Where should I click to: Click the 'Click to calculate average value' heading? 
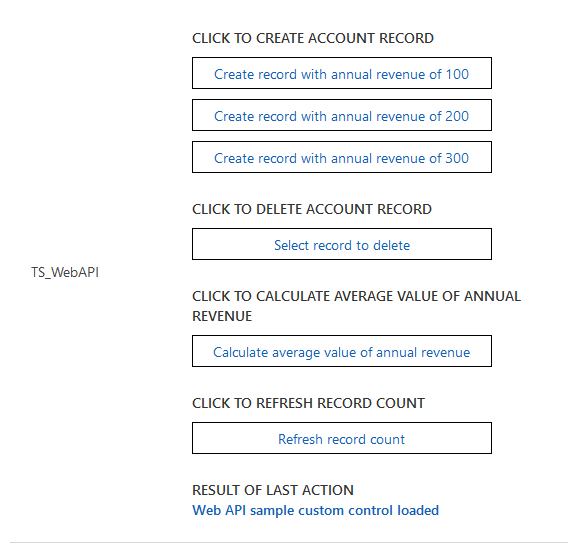click(x=356, y=306)
